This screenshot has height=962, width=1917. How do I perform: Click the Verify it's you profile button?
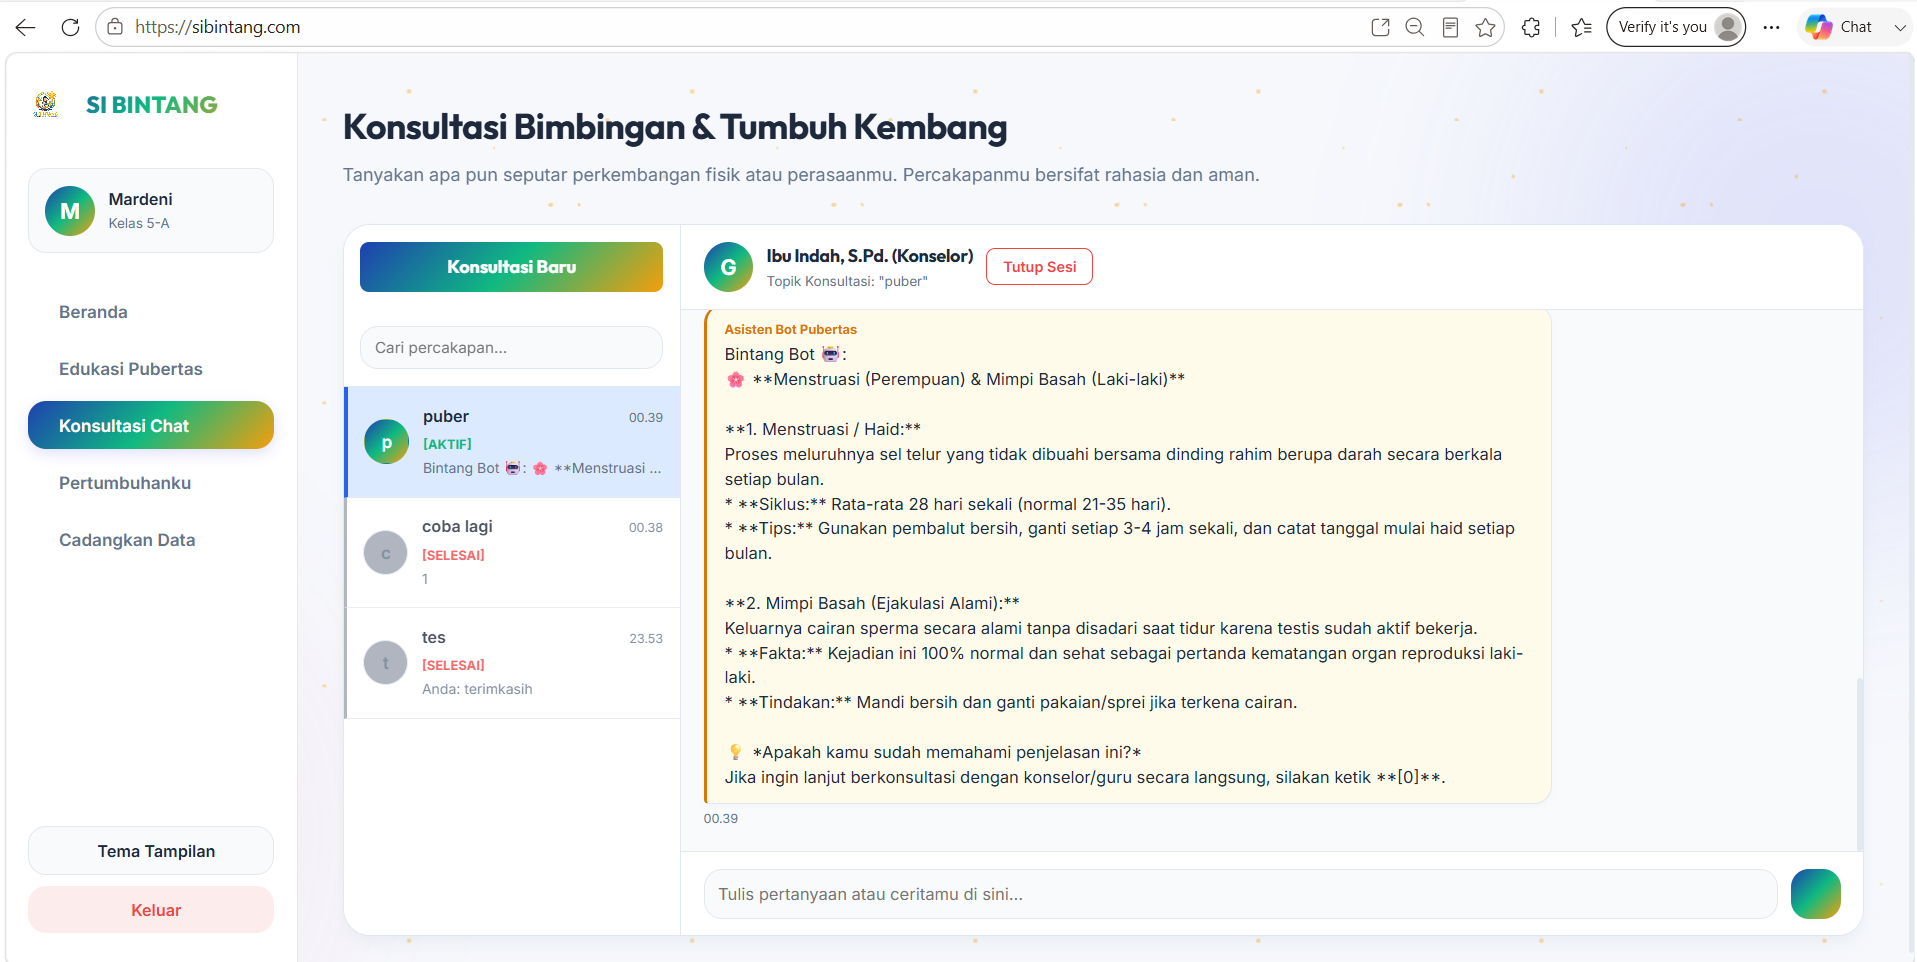click(x=1676, y=27)
